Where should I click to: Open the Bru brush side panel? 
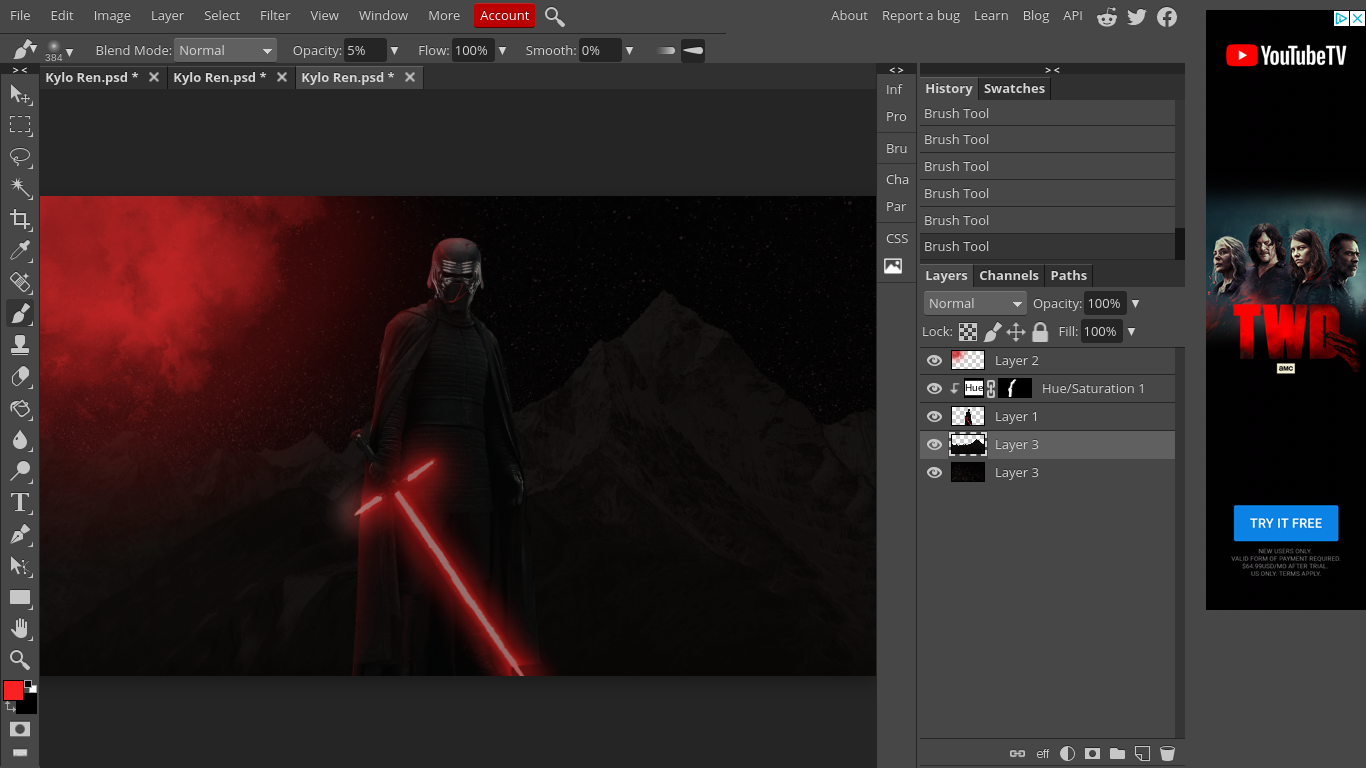[x=896, y=148]
